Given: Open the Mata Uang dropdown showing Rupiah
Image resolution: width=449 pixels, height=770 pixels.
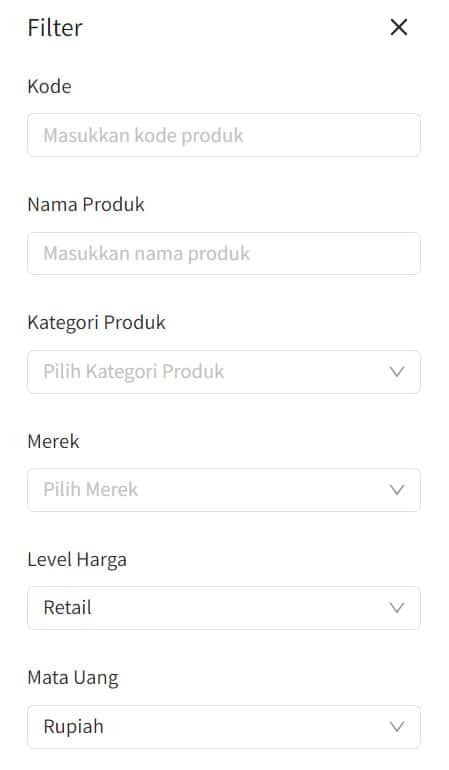Looking at the screenshot, I should [x=224, y=727].
